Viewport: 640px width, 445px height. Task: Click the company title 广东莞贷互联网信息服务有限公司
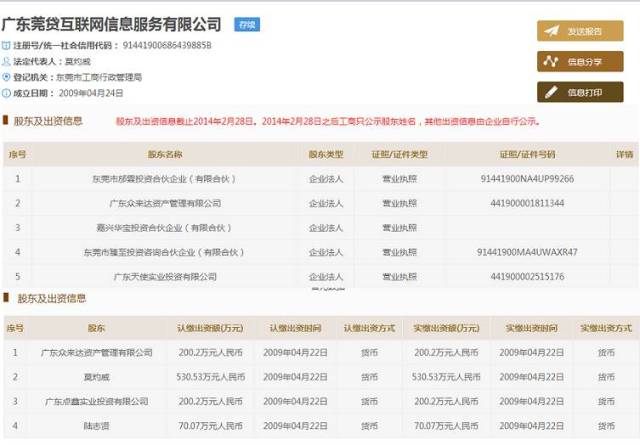[x=111, y=24]
